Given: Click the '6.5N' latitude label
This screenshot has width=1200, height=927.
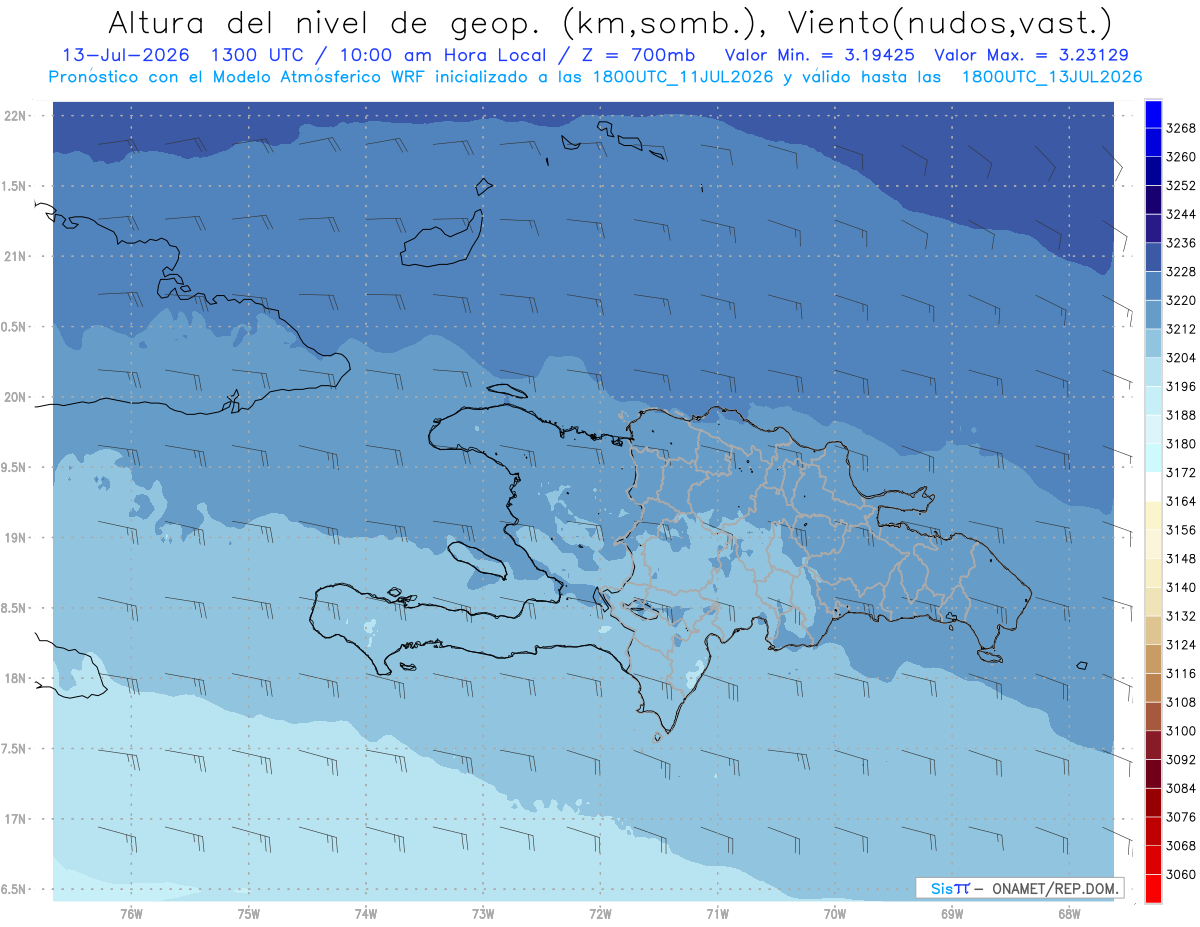Looking at the screenshot, I should click(14, 889).
